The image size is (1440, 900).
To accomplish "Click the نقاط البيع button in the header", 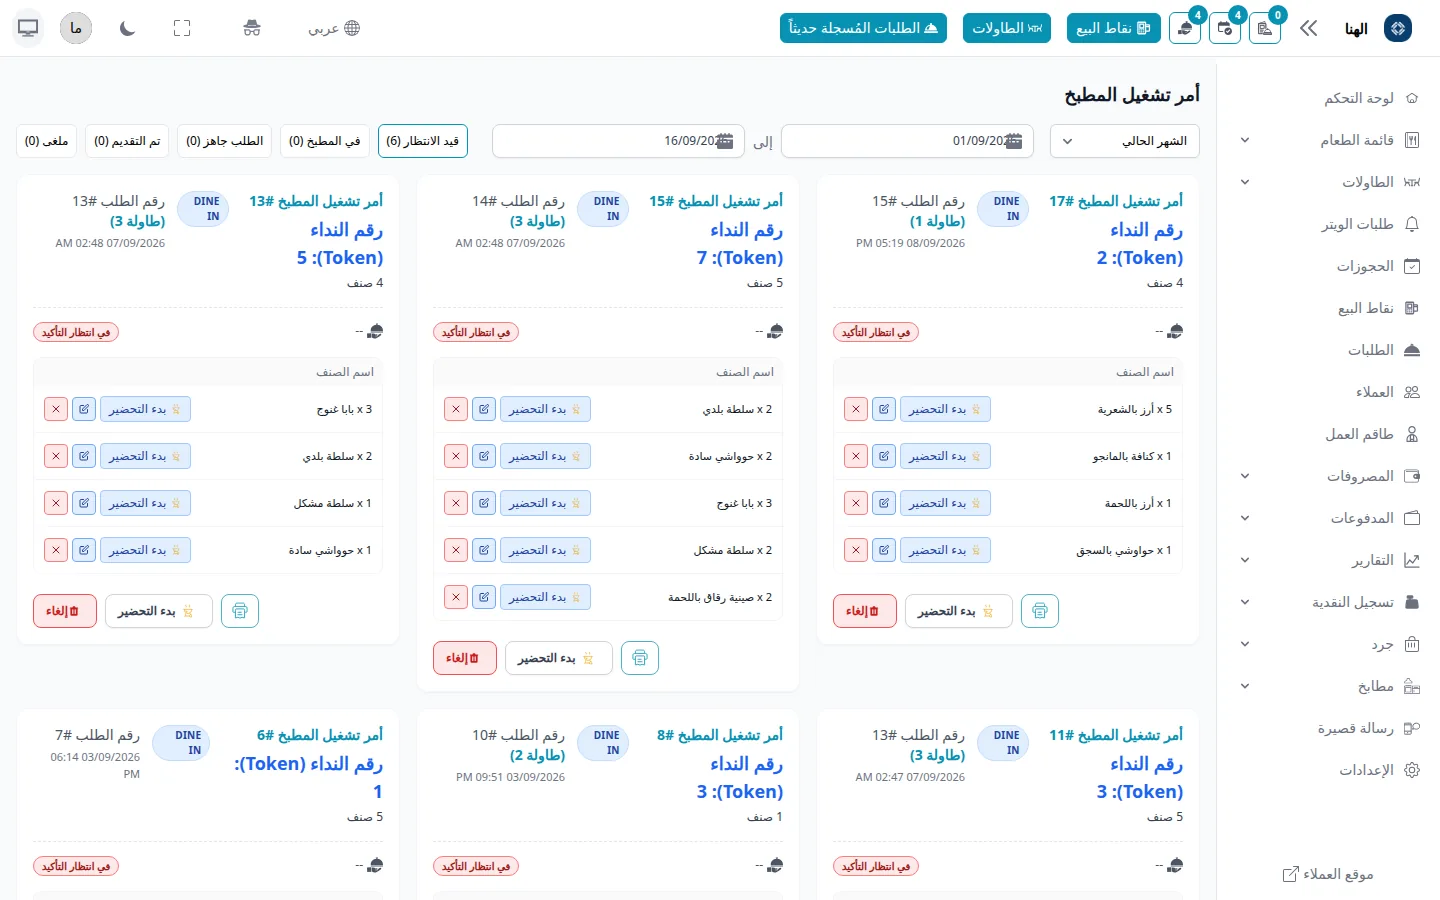I will 1113,28.
